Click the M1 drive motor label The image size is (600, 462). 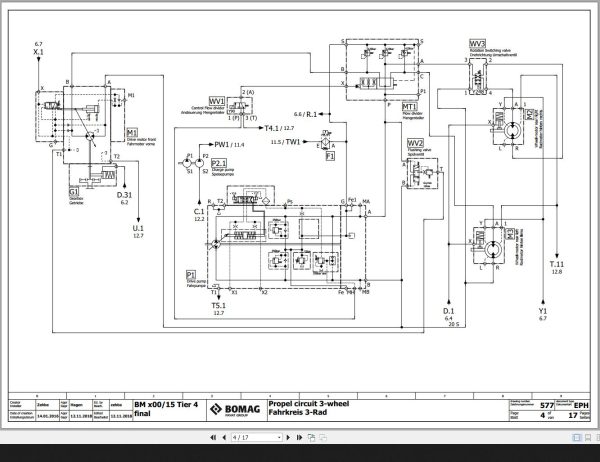click(132, 133)
